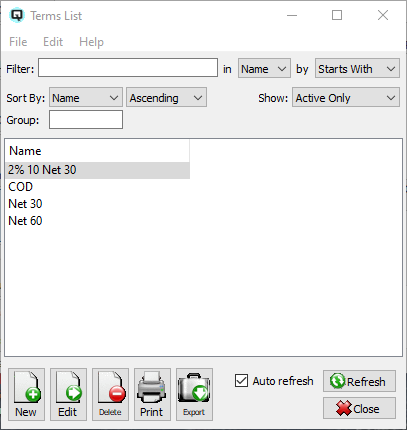Click the New term icon button
Image resolution: width=407 pixels, height=430 pixels.
click(x=26, y=394)
